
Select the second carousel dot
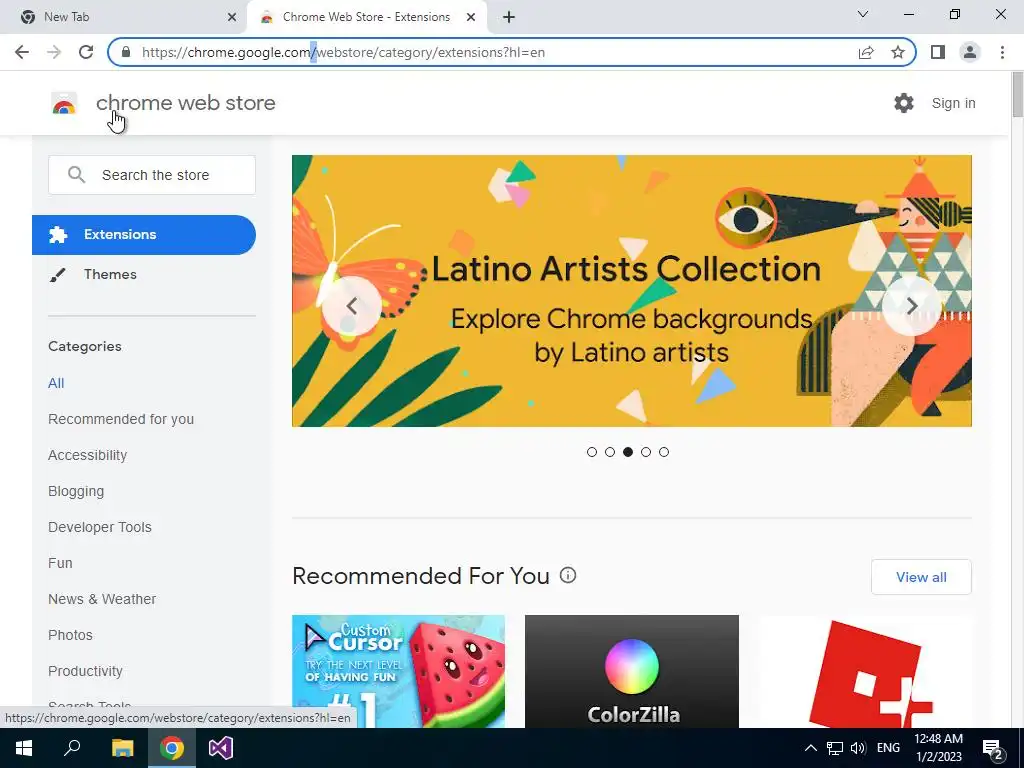[x=610, y=452]
